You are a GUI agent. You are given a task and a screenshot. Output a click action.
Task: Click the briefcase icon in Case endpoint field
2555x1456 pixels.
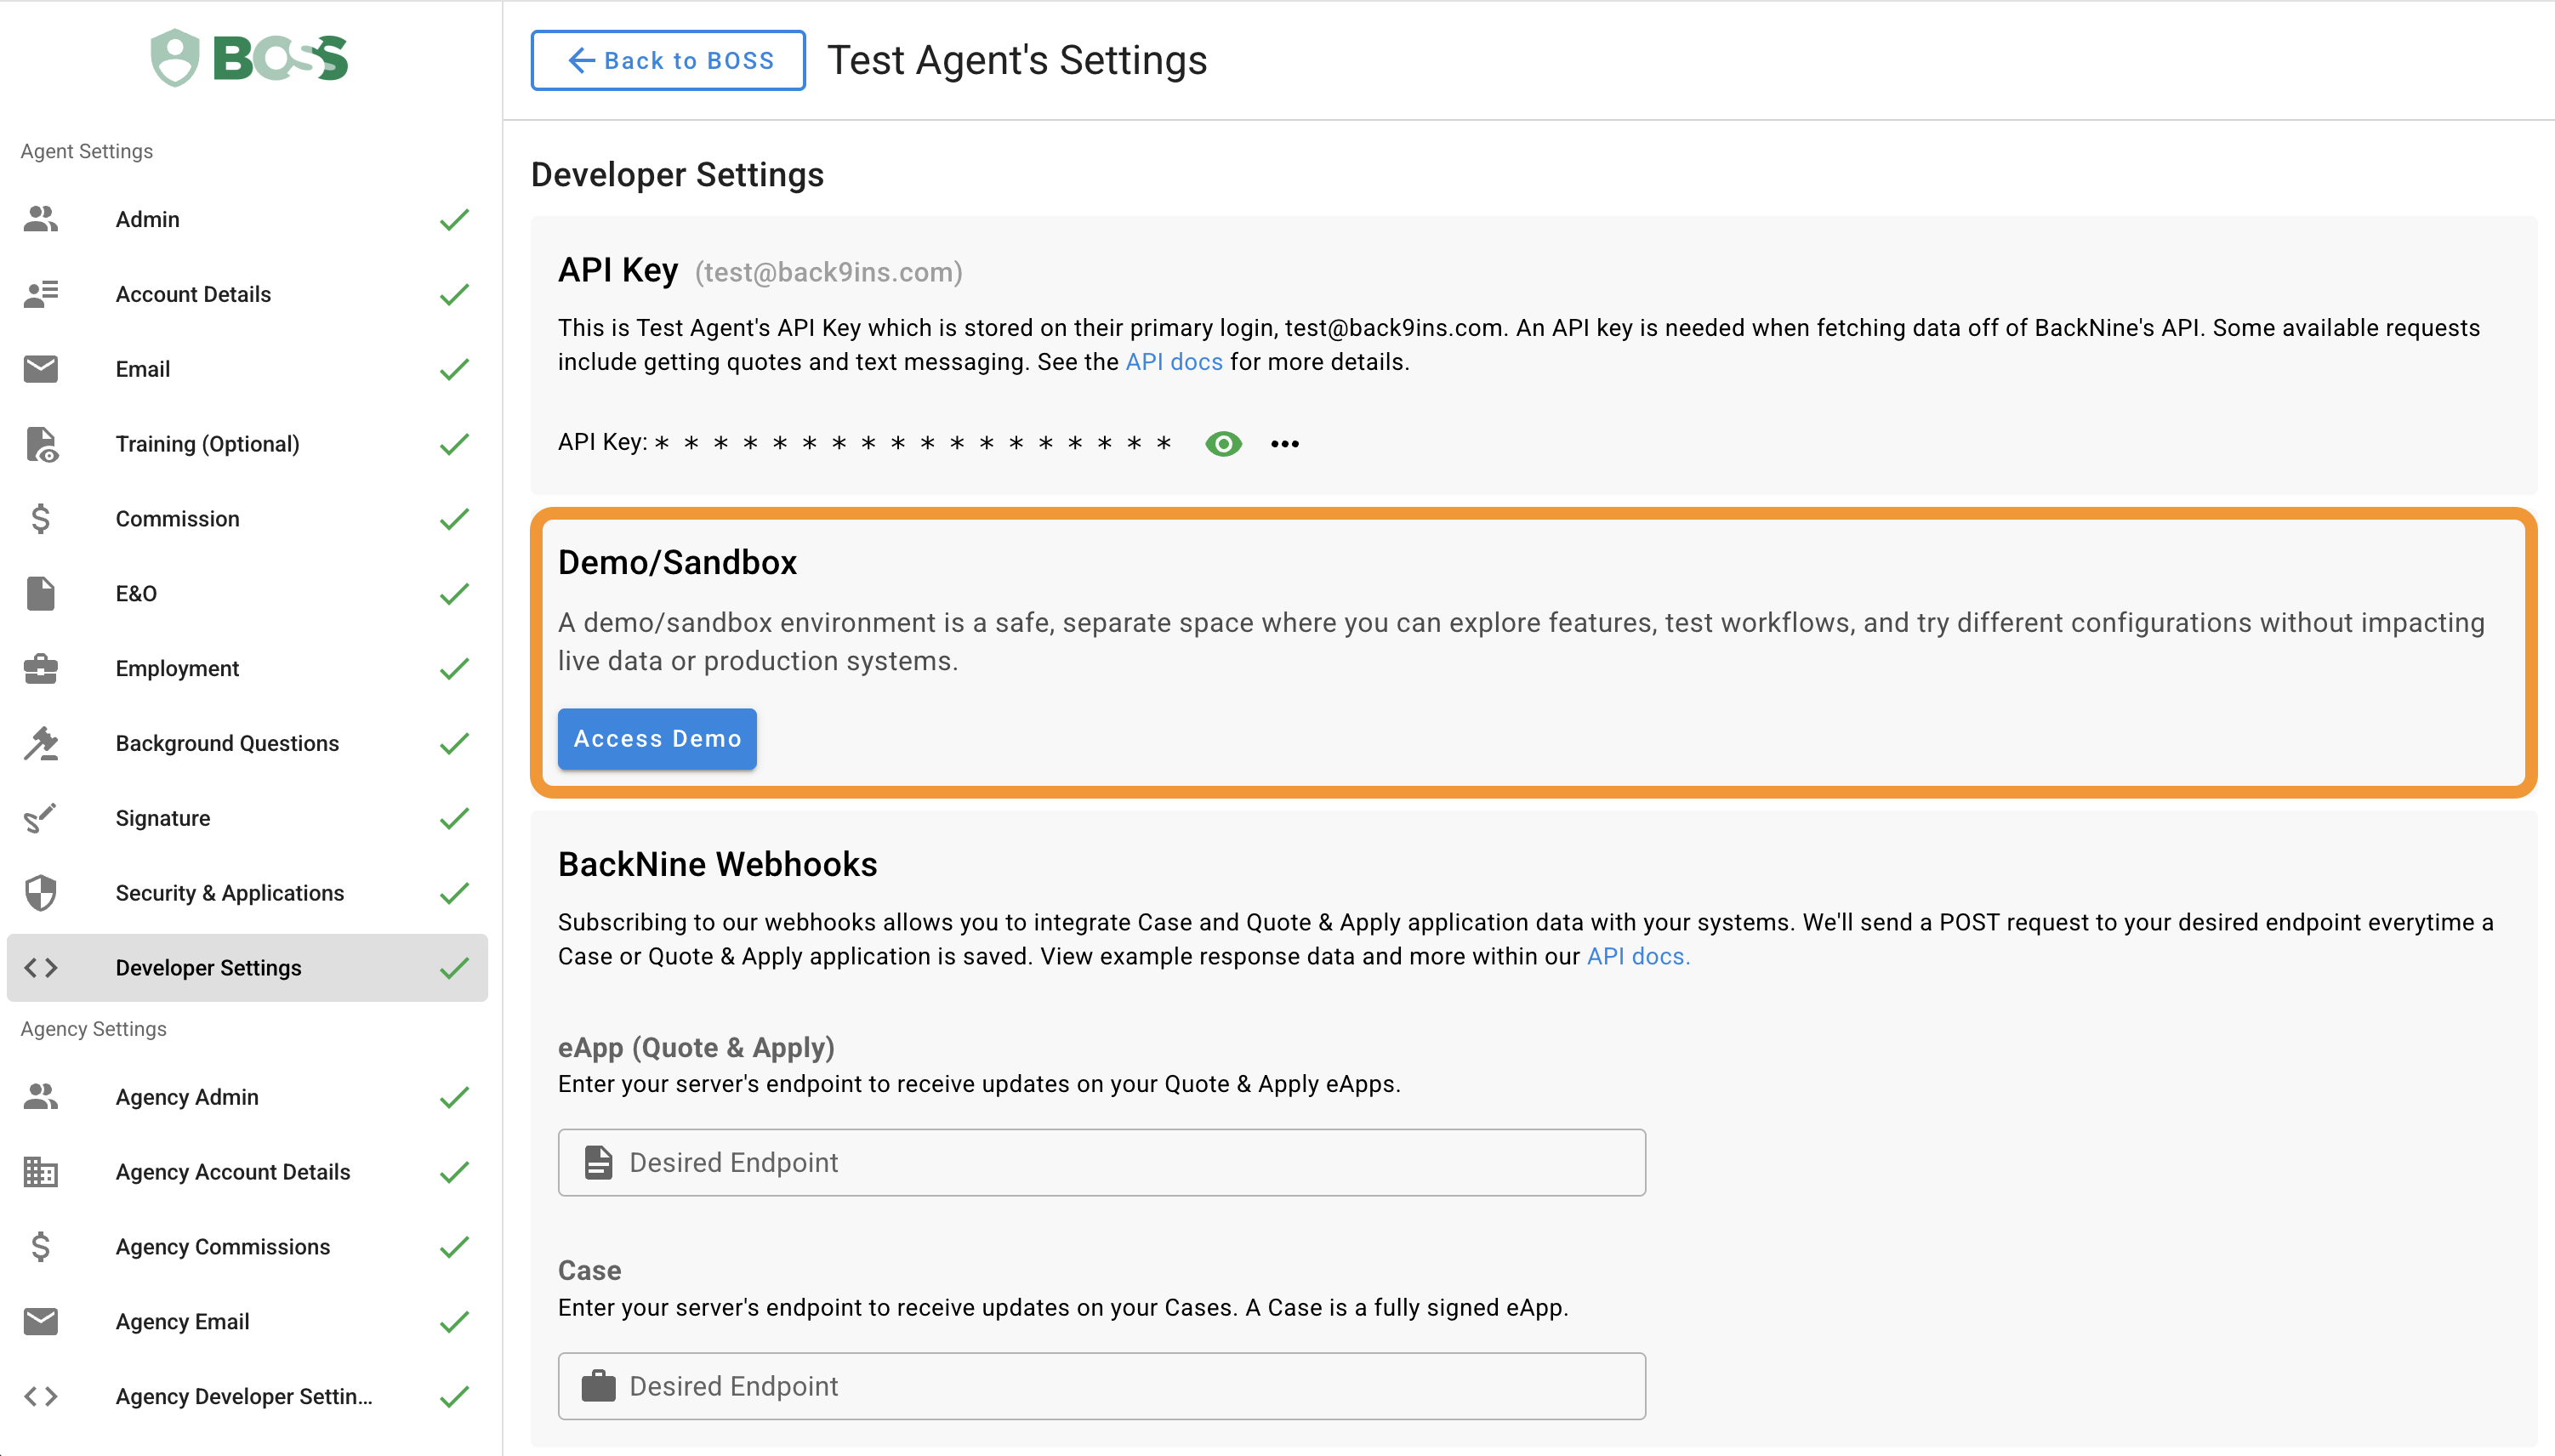point(598,1386)
